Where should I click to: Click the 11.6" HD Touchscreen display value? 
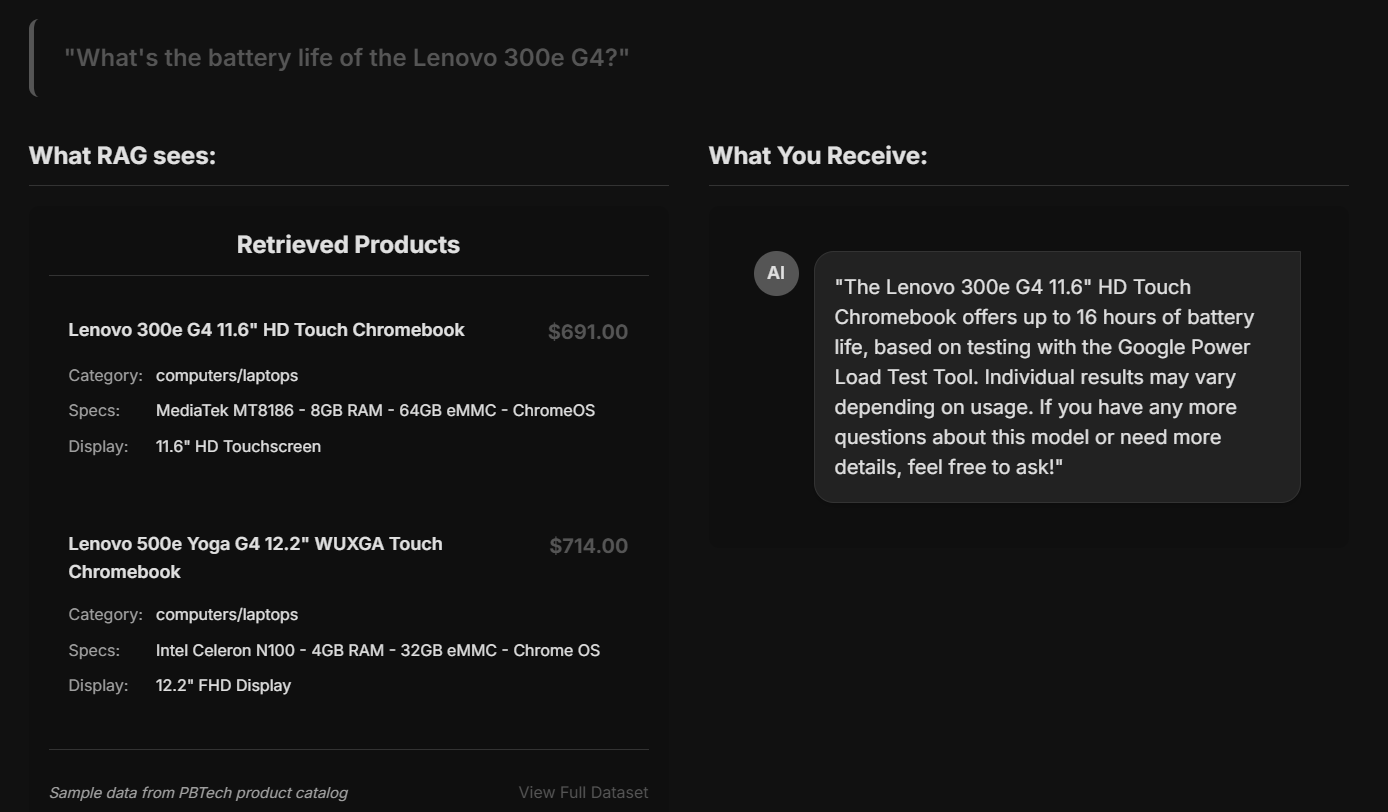pos(238,447)
